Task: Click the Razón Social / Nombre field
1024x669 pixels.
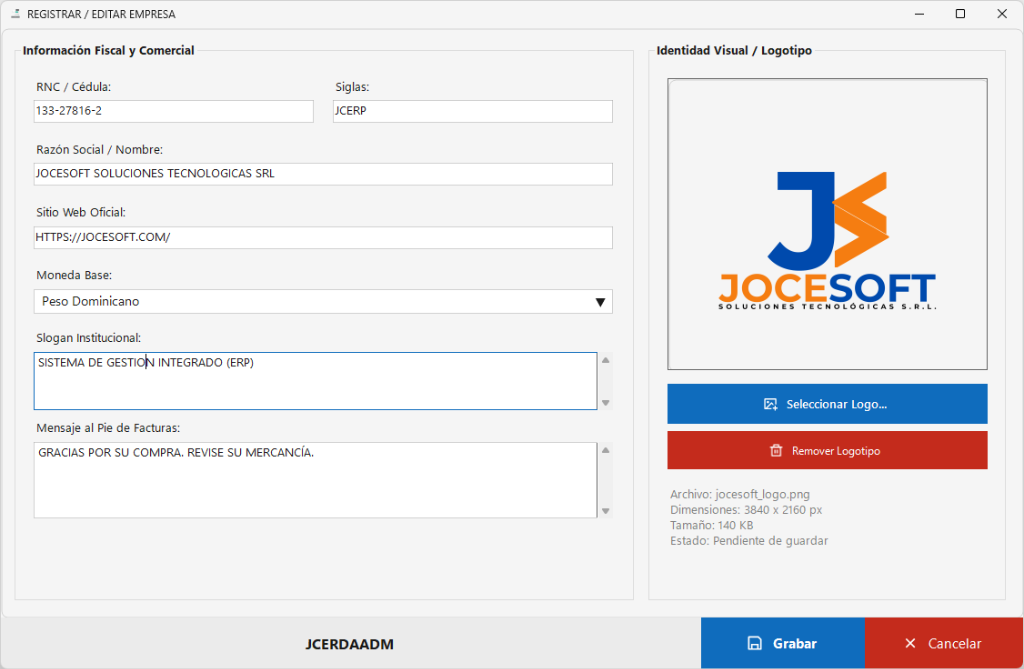Action: point(323,174)
